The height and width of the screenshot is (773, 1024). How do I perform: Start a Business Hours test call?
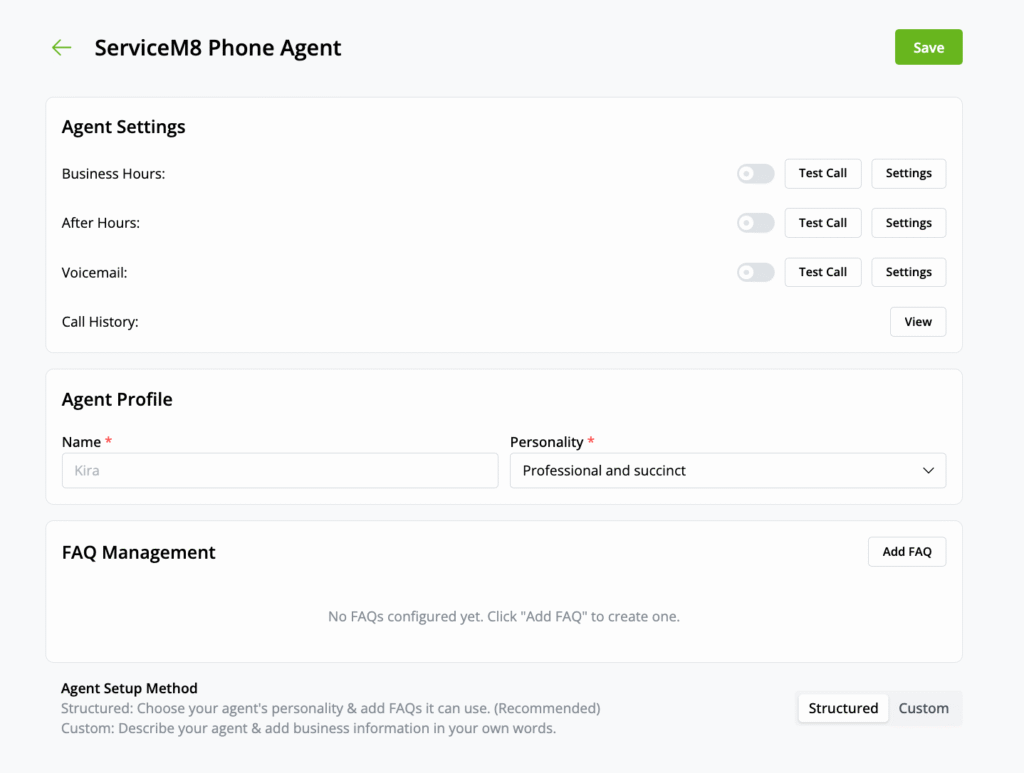click(x=822, y=173)
